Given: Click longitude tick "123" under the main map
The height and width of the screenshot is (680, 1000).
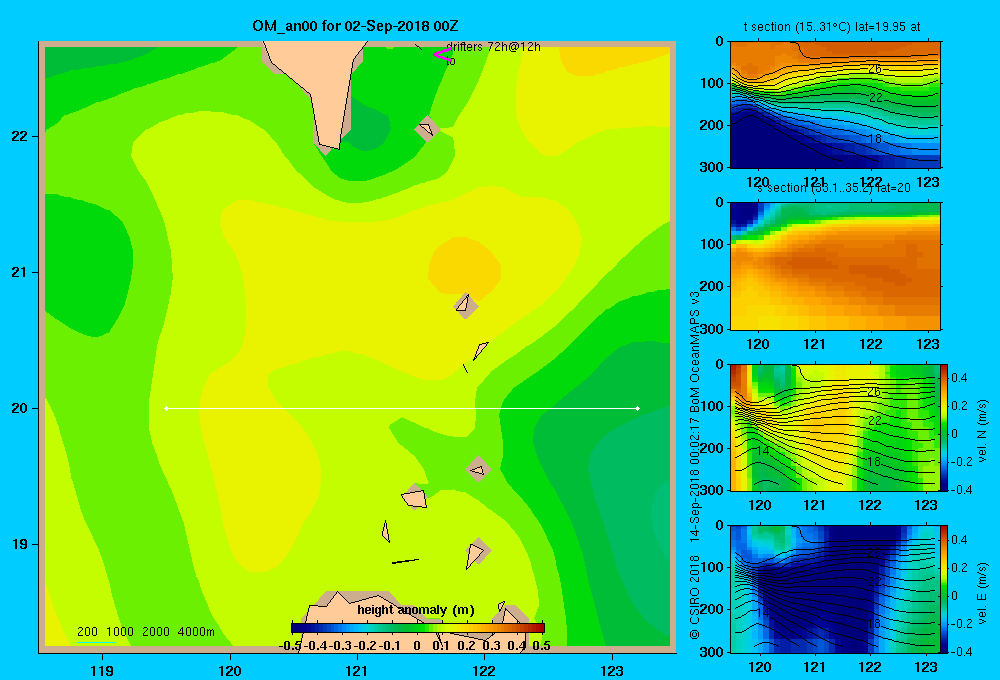Looking at the screenshot, I should [x=612, y=670].
